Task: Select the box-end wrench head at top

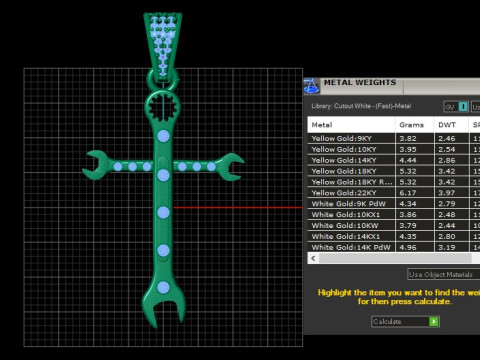Action: (x=163, y=107)
